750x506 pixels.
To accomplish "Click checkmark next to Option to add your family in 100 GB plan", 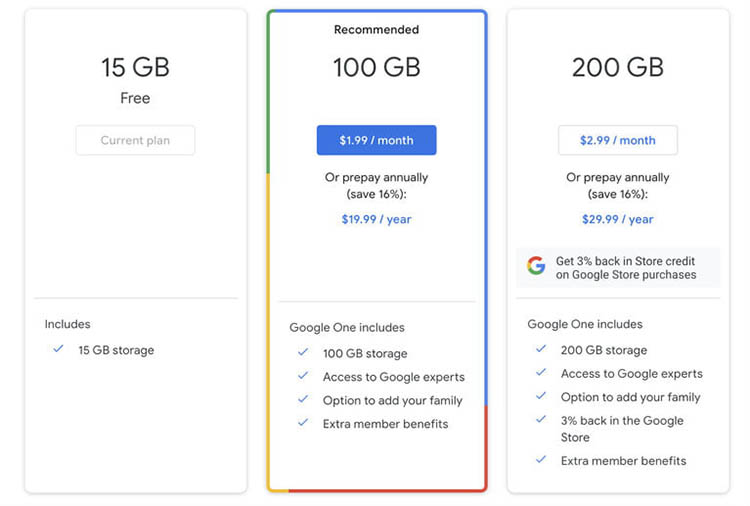I will pyautogui.click(x=303, y=399).
